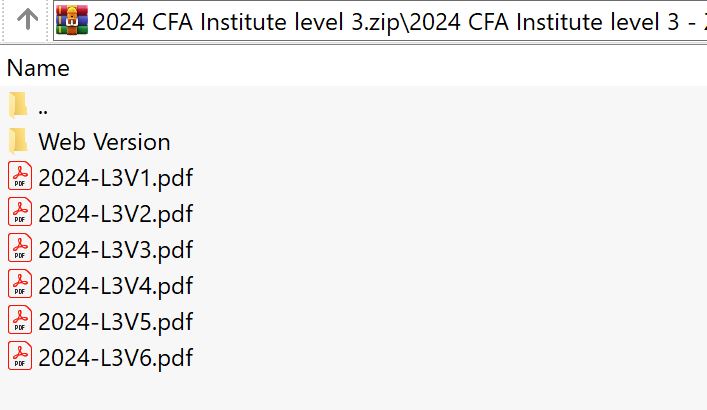Select the file named 2024-L3V1.pdf
Screen dimensions: 707x410
pyautogui.click(x=115, y=178)
